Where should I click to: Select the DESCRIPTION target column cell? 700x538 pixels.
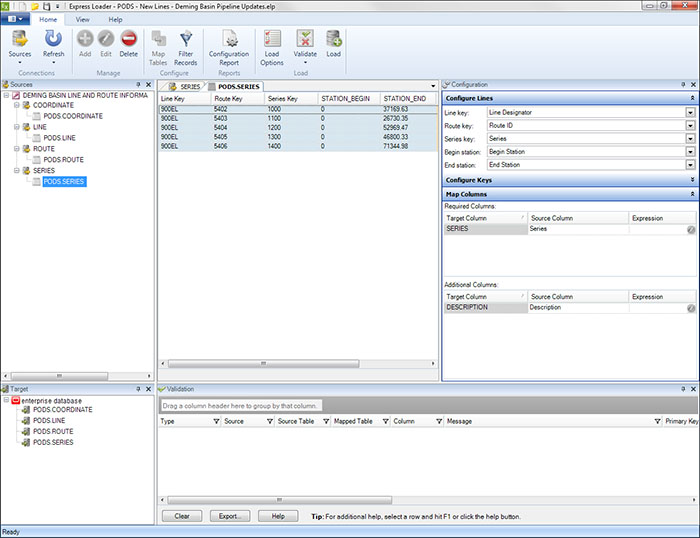[485, 308]
